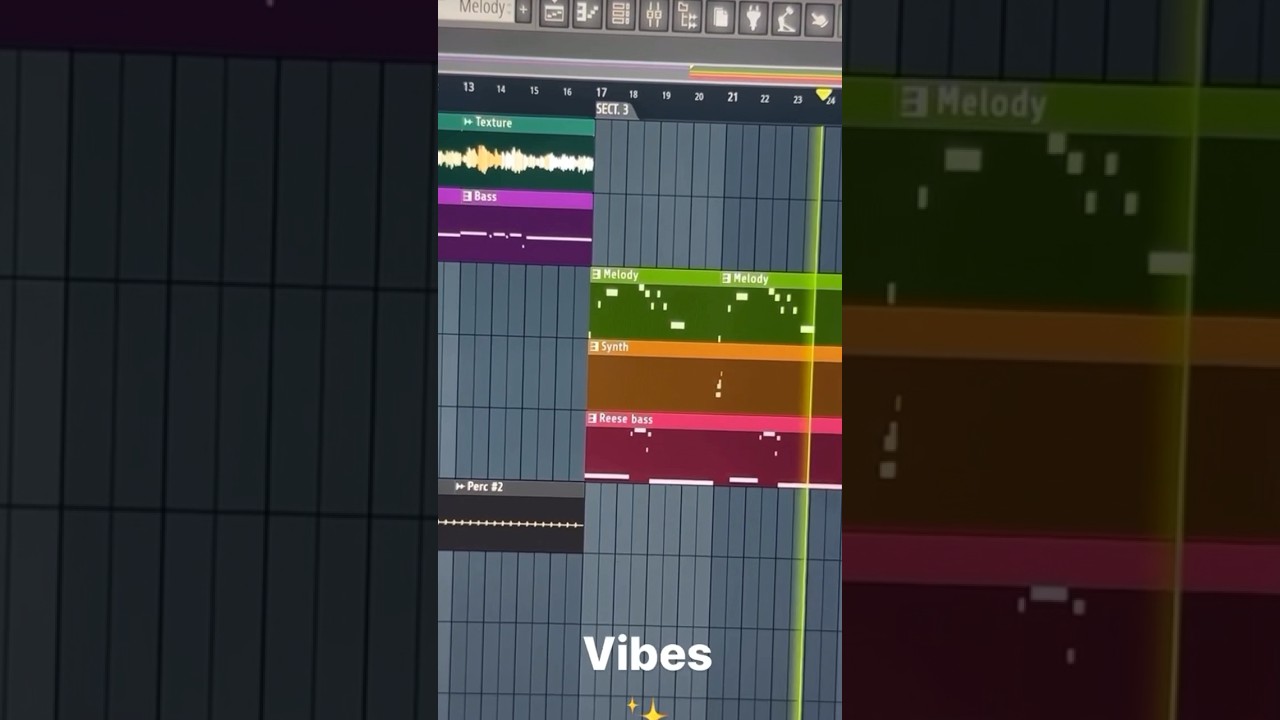The height and width of the screenshot is (720, 1280).
Task: Open the first Melody clip's menu icon
Action: [x=596, y=274]
